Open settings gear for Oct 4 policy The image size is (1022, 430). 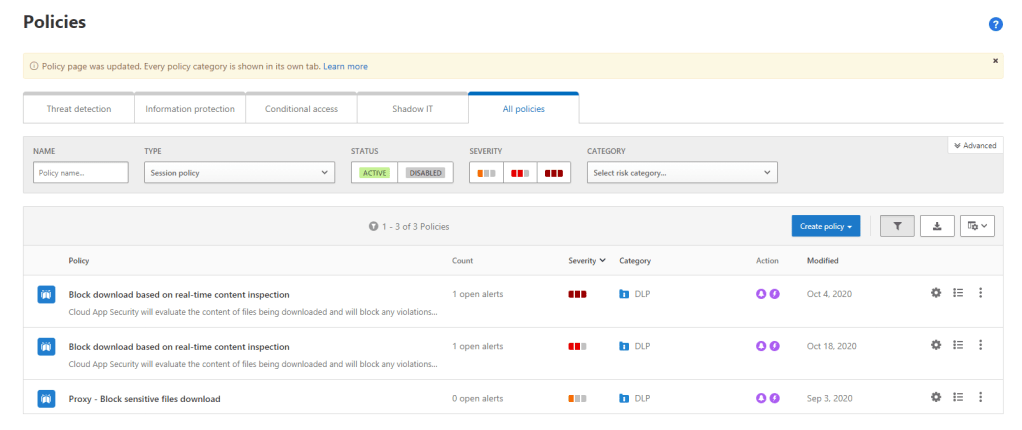936,293
